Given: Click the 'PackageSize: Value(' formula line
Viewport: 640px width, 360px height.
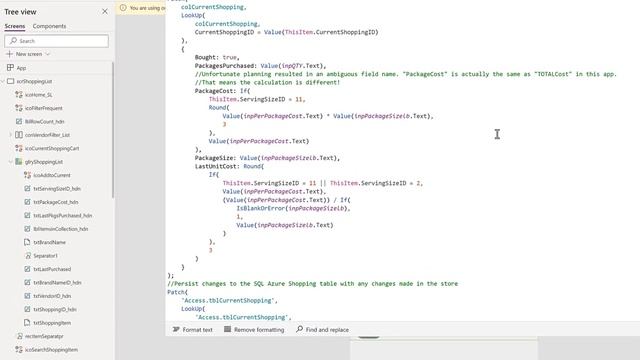Looking at the screenshot, I should 267,158.
